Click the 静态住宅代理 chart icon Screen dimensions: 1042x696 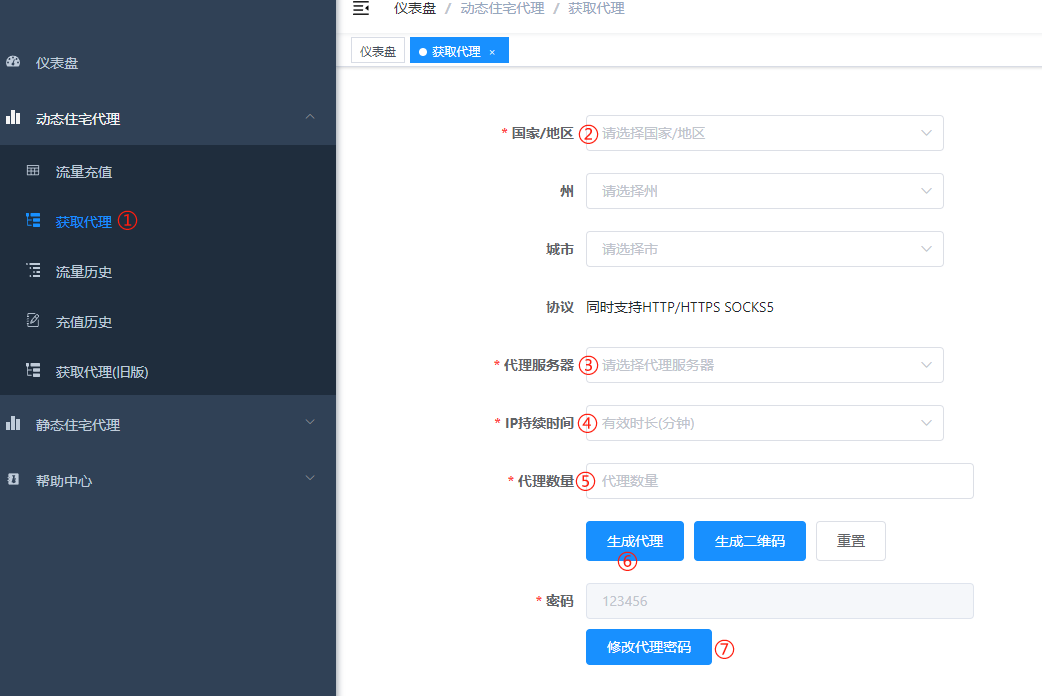coord(13,423)
